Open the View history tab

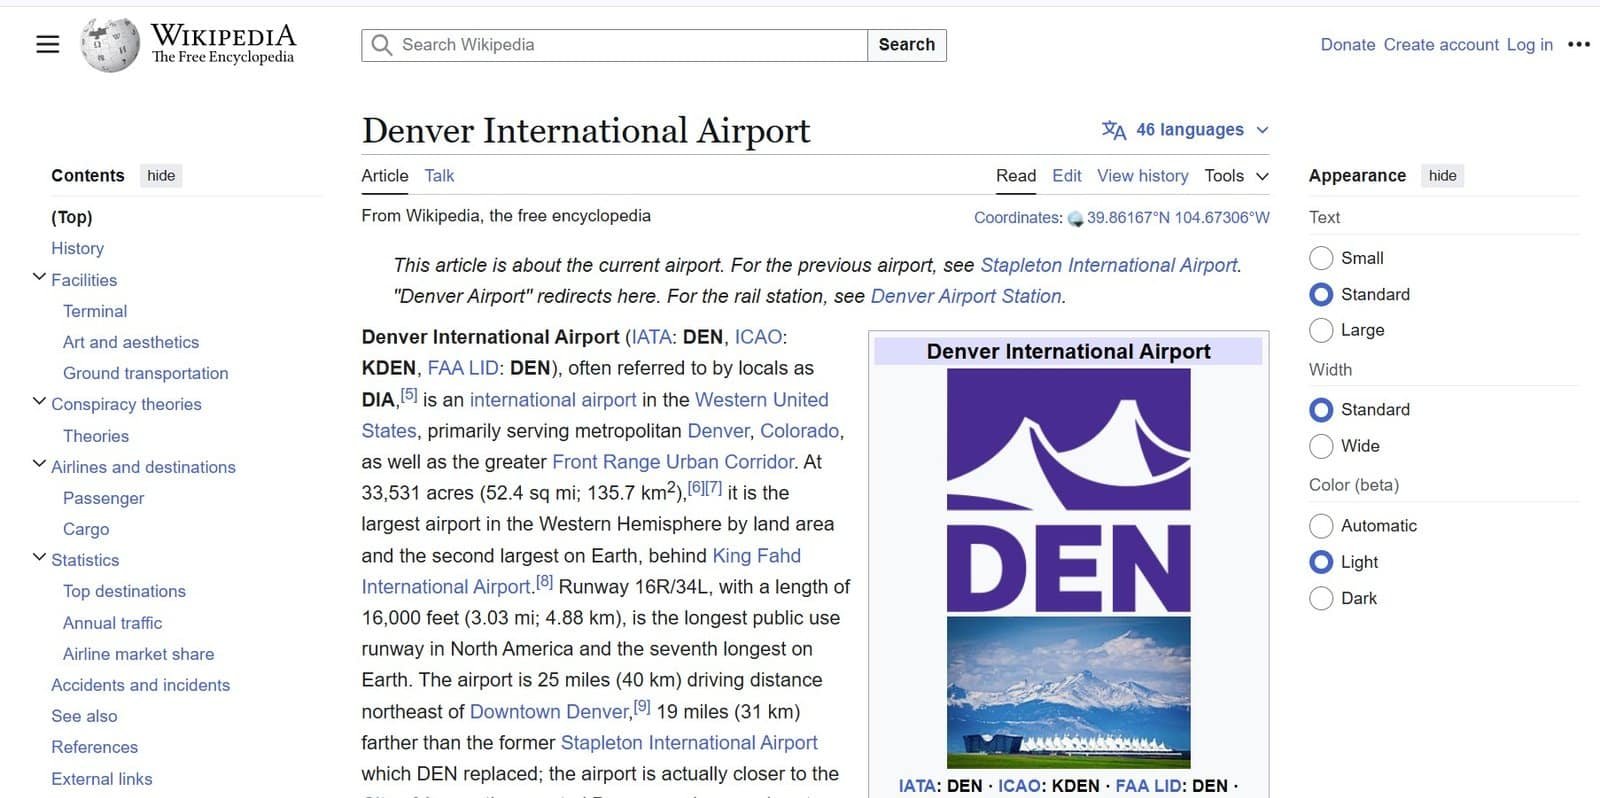pos(1143,176)
